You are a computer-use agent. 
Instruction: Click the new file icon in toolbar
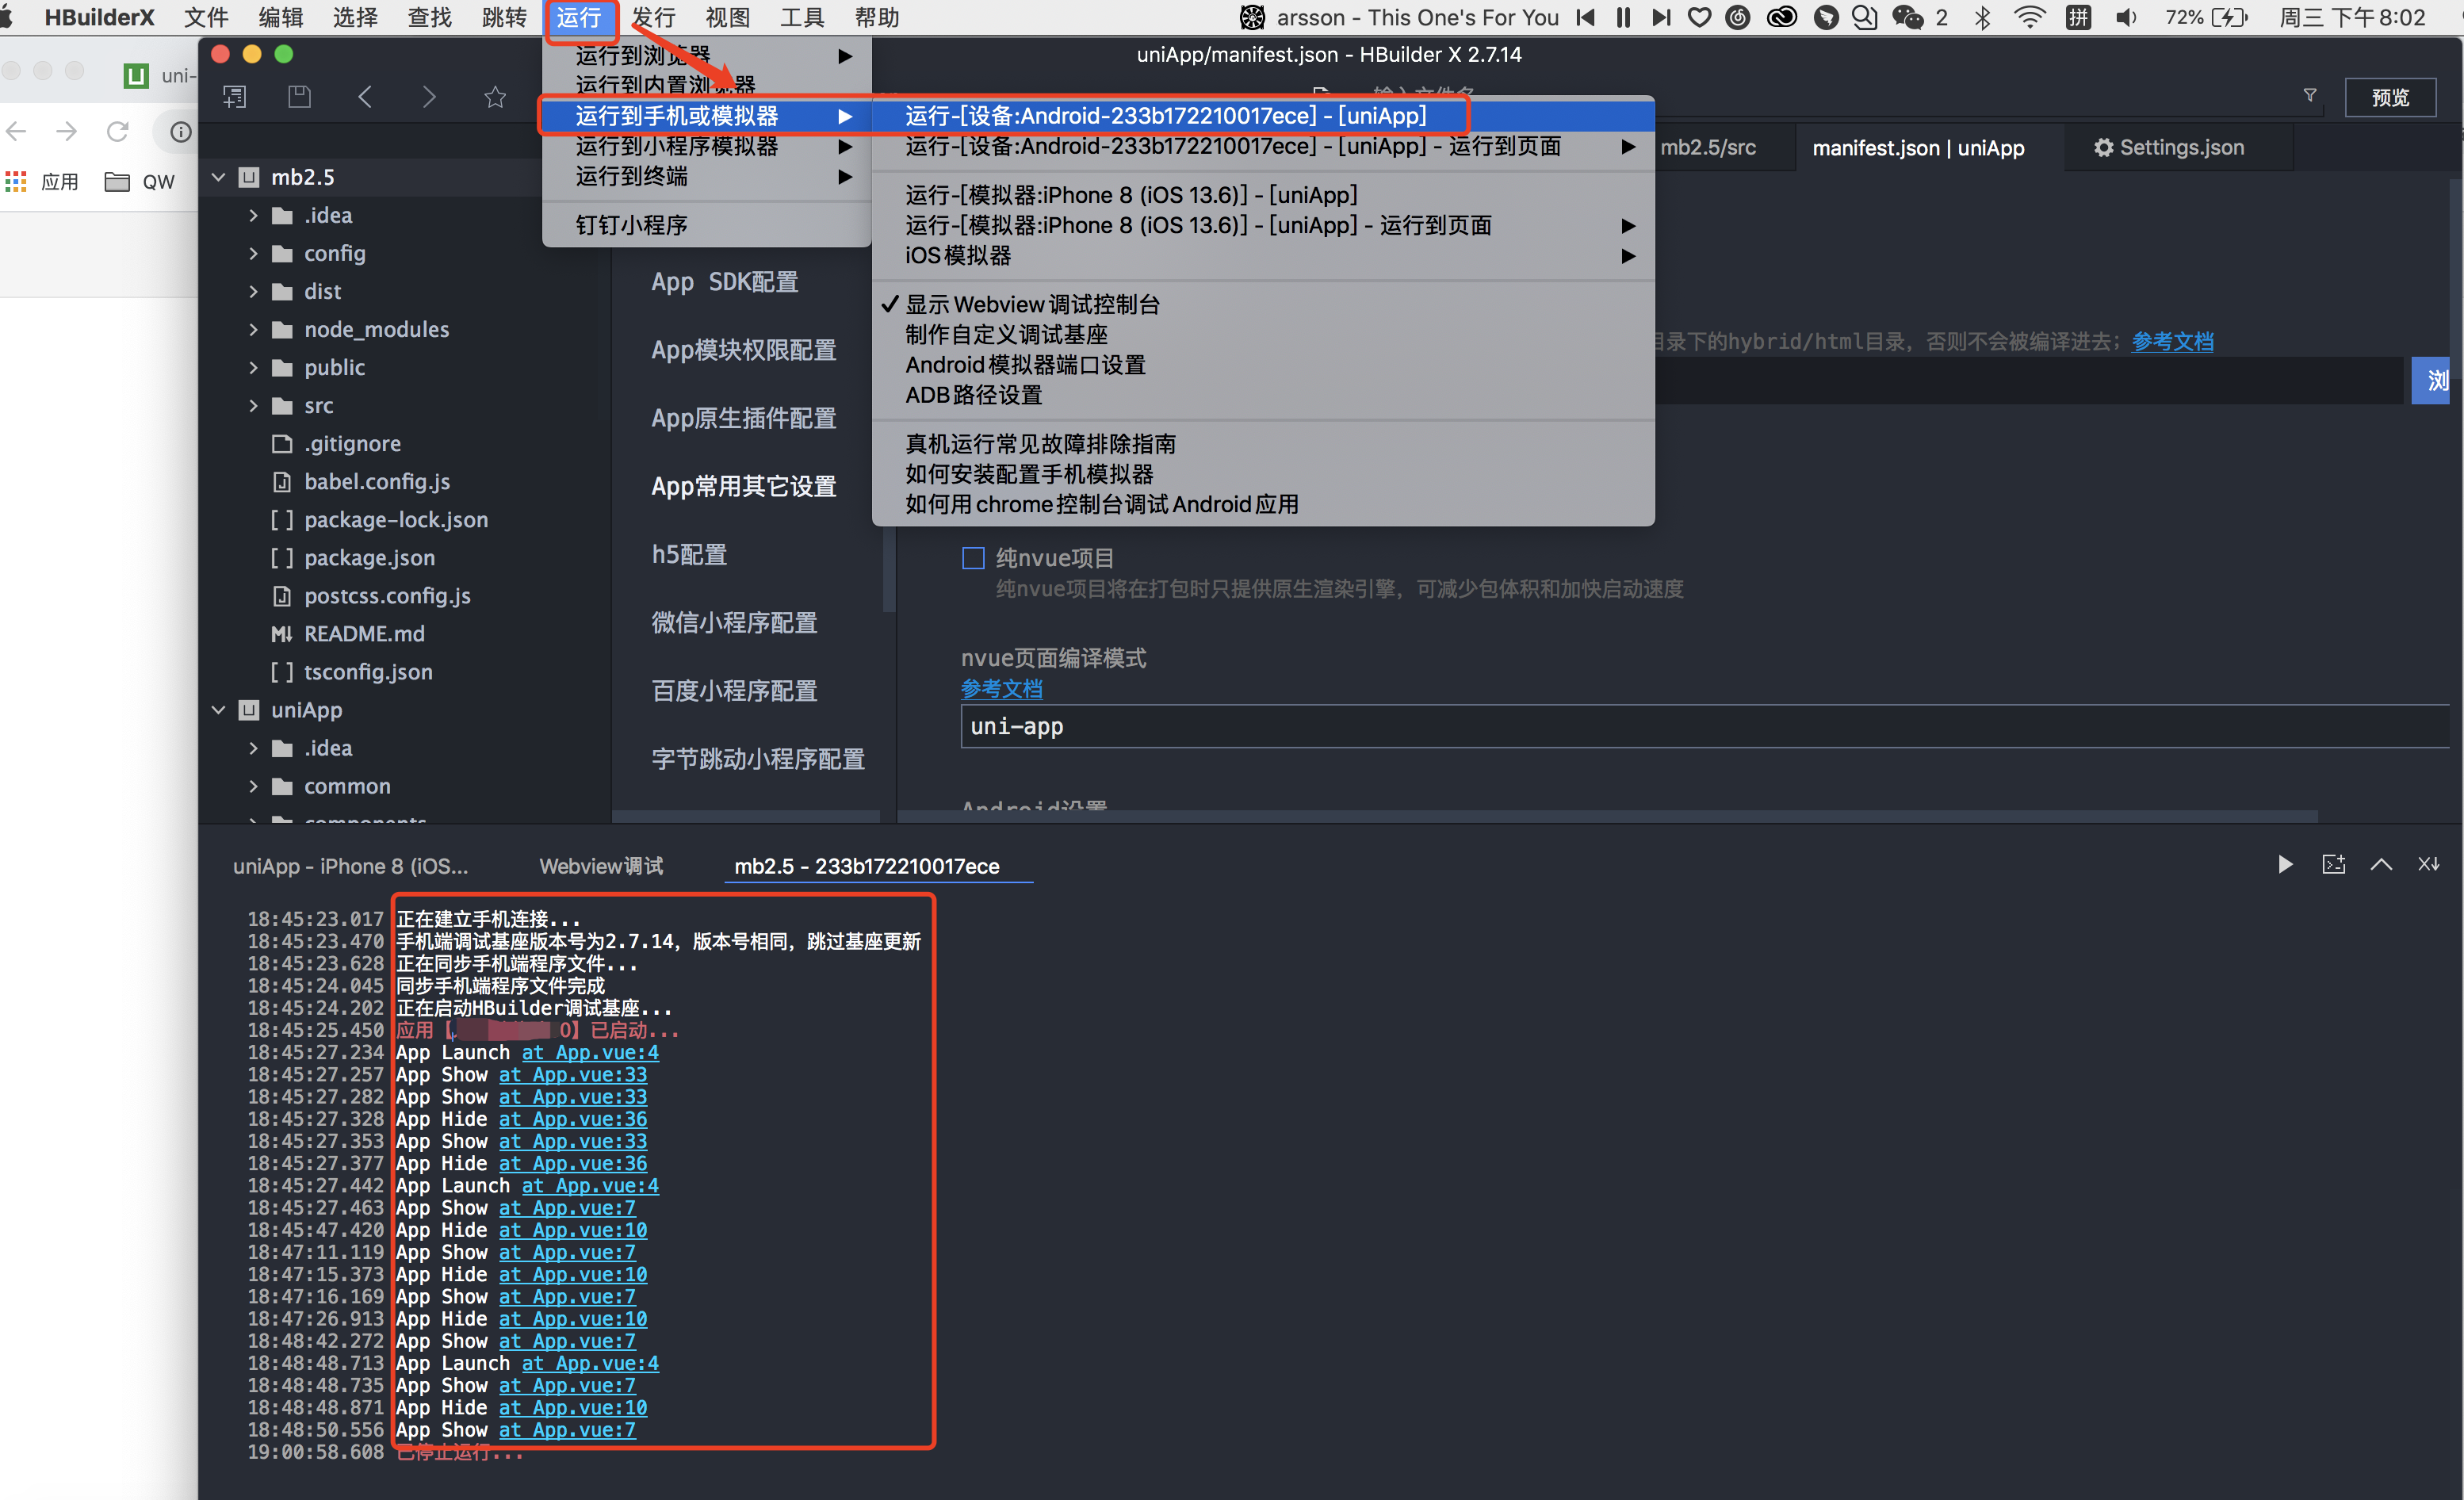[235, 96]
